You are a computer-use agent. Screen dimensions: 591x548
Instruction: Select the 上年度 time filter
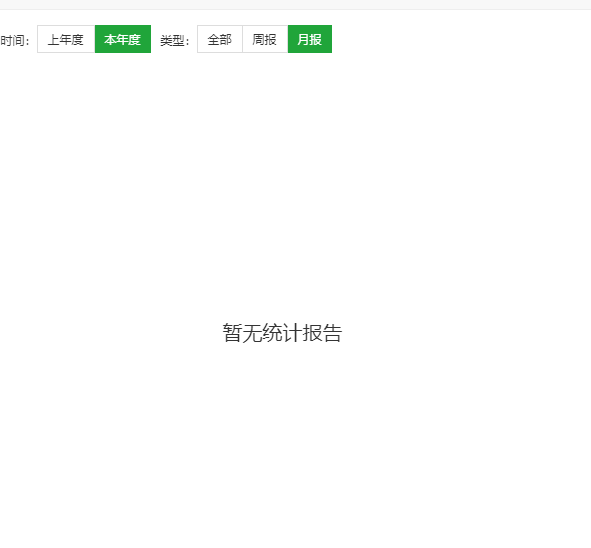[66, 39]
